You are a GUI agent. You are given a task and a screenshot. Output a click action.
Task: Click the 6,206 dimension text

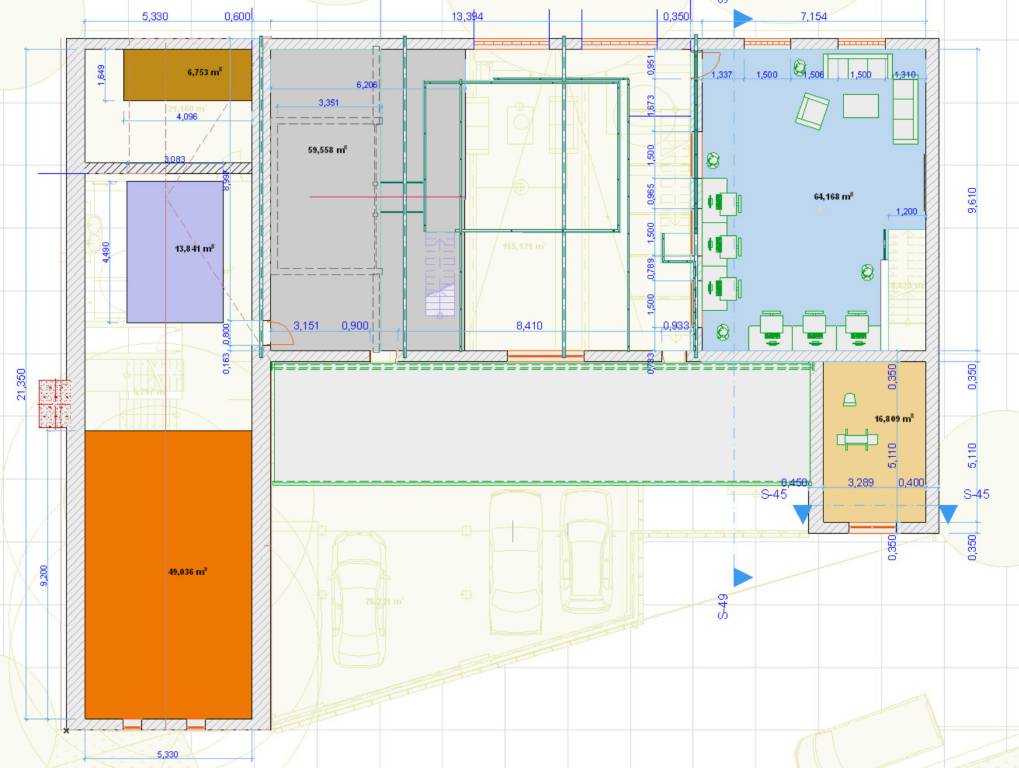[x=367, y=84]
